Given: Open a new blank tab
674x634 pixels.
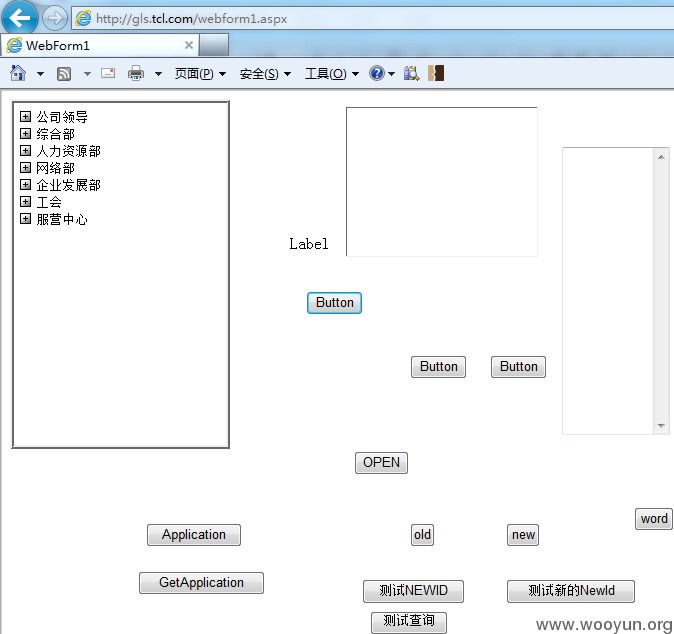Looking at the screenshot, I should click(214, 46).
